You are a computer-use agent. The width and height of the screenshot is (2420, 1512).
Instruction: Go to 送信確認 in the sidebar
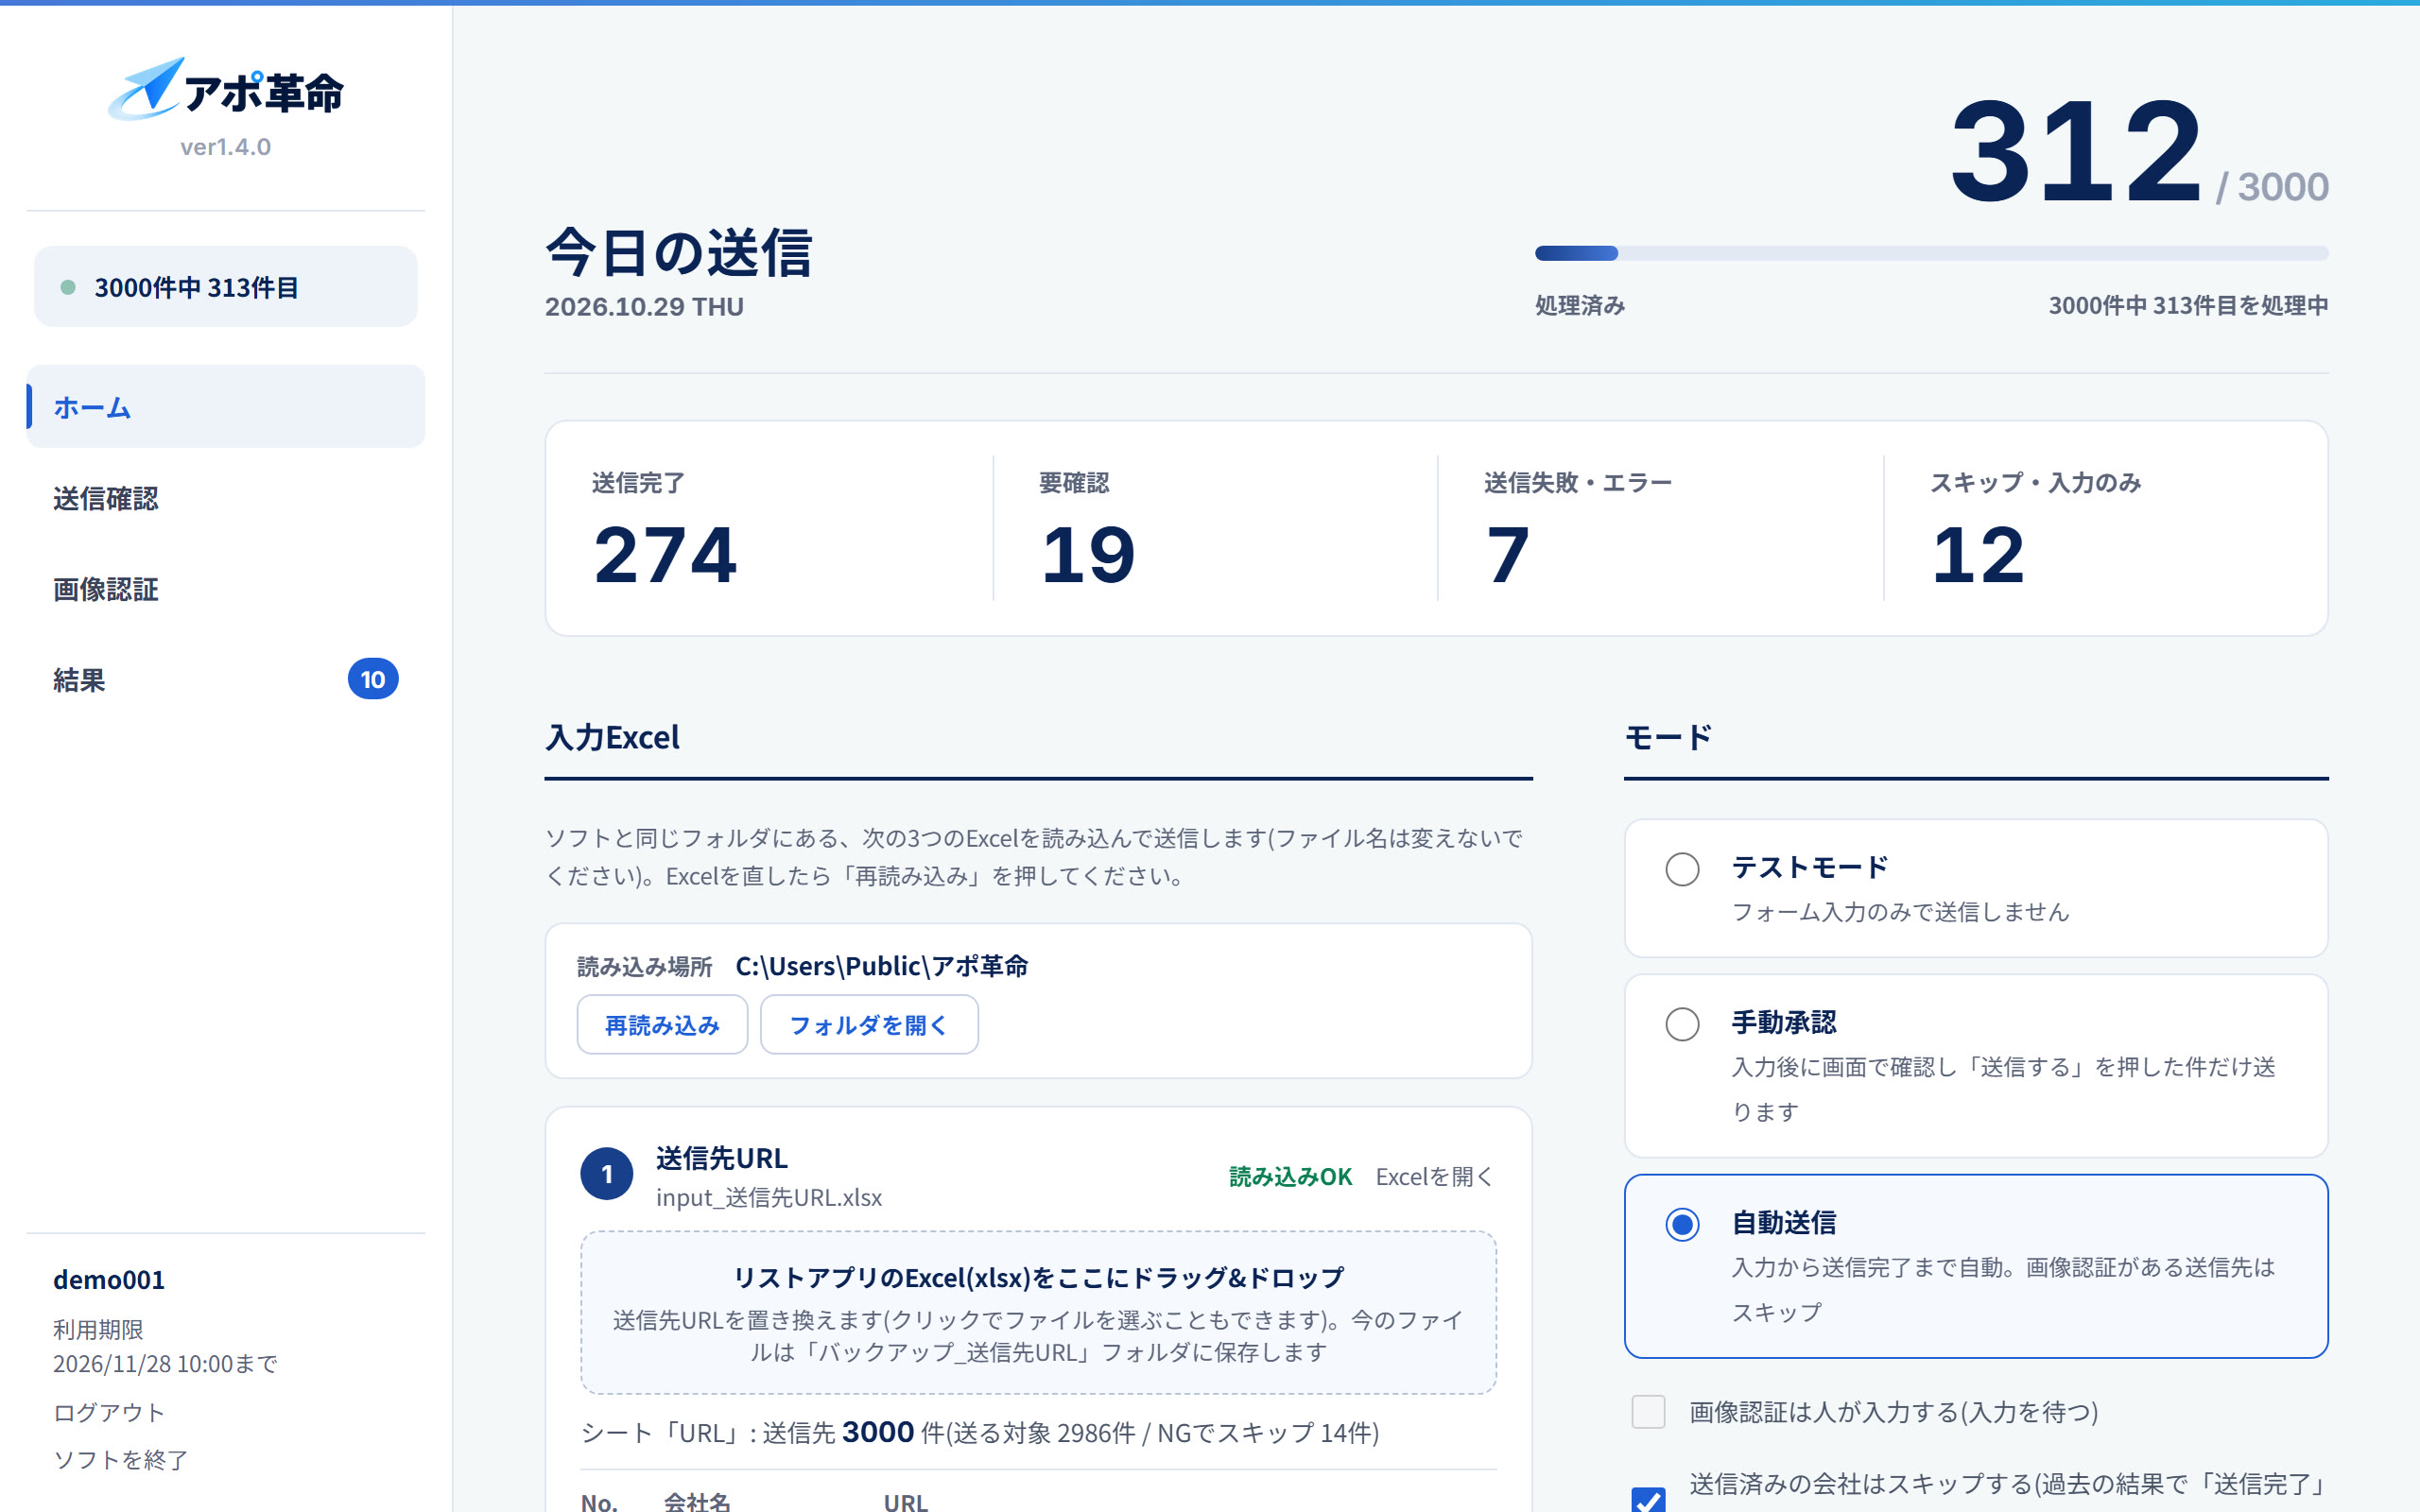click(226, 498)
